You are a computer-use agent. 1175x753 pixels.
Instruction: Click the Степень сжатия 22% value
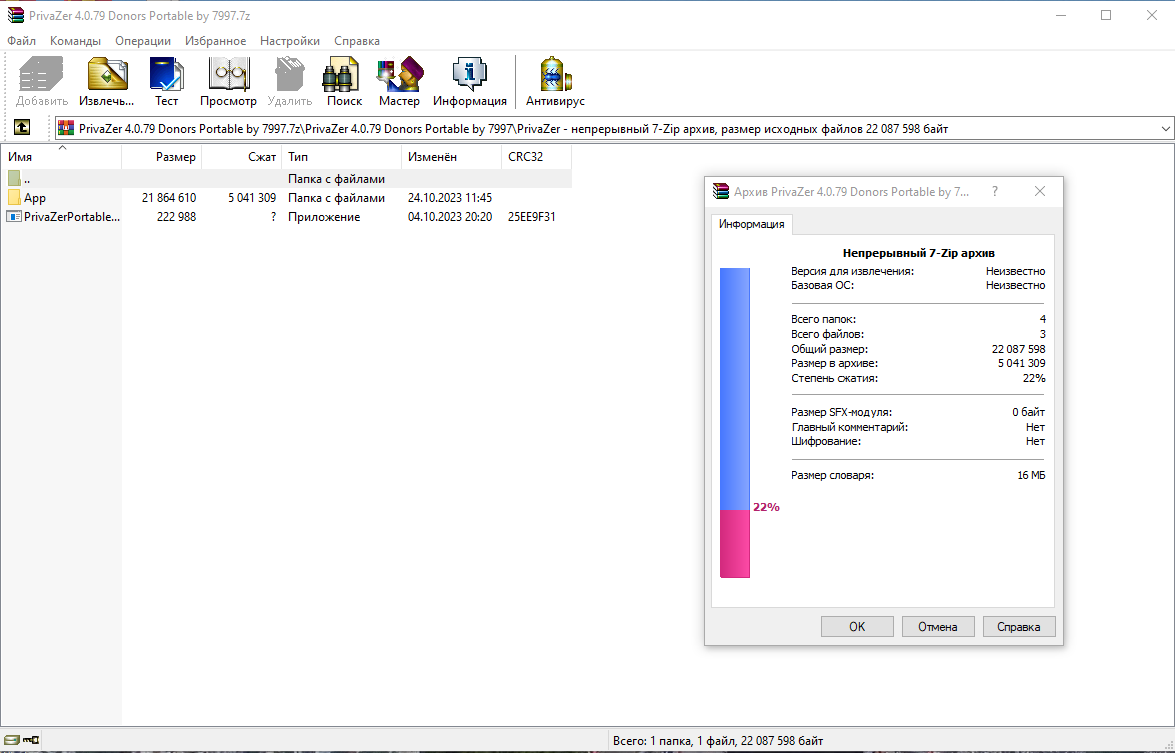tap(1034, 378)
